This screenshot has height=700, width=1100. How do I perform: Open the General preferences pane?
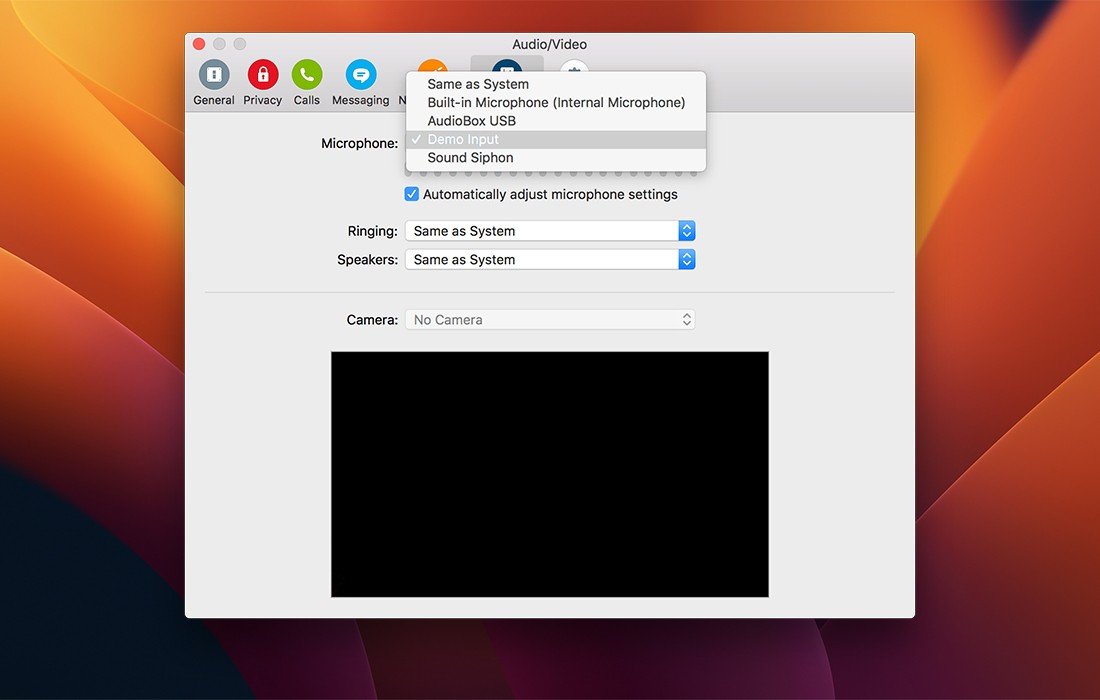(213, 76)
